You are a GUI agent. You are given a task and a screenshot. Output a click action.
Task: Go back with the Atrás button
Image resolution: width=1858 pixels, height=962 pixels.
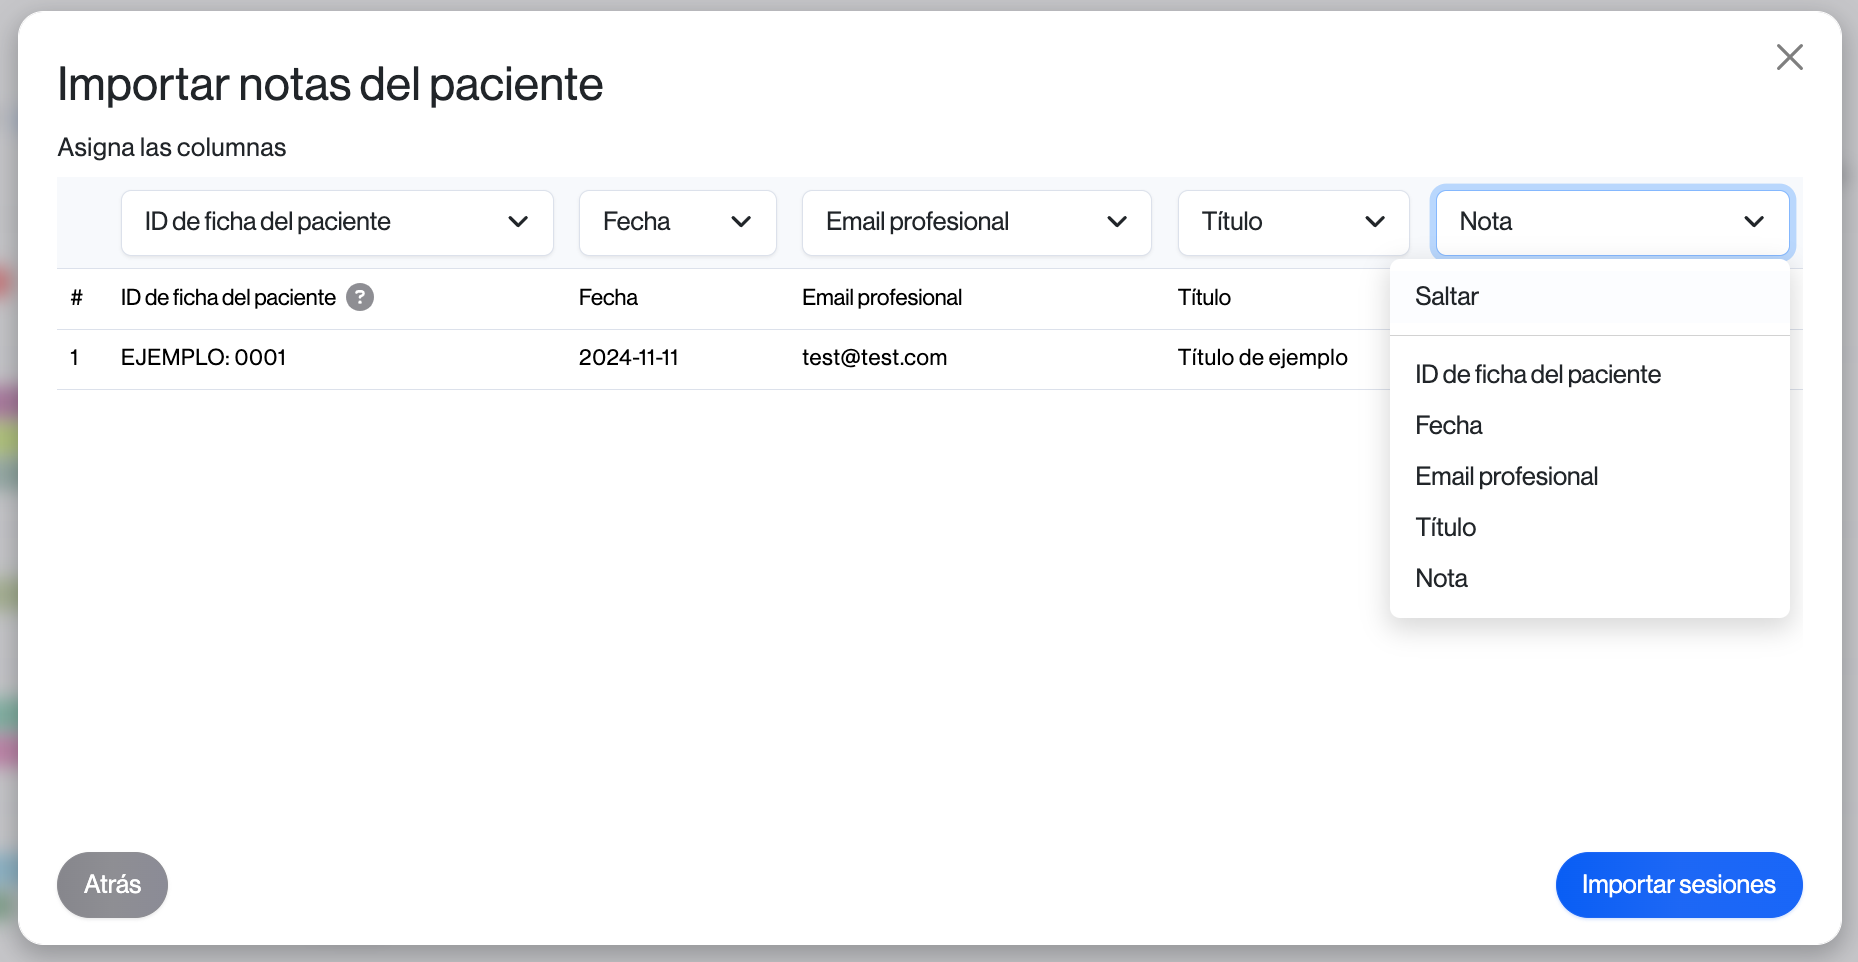click(x=112, y=885)
